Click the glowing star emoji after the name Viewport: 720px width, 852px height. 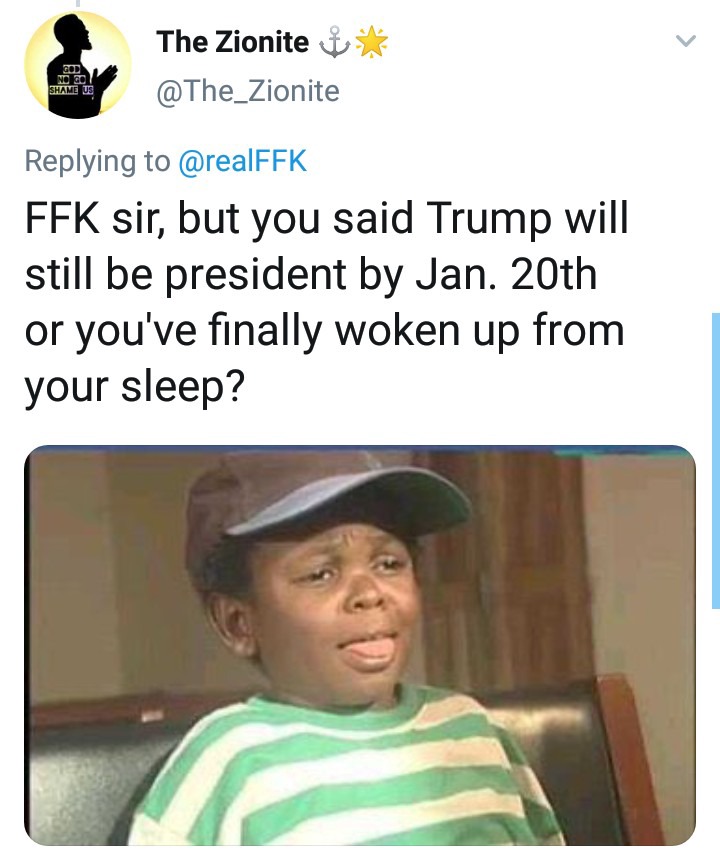coord(372,42)
